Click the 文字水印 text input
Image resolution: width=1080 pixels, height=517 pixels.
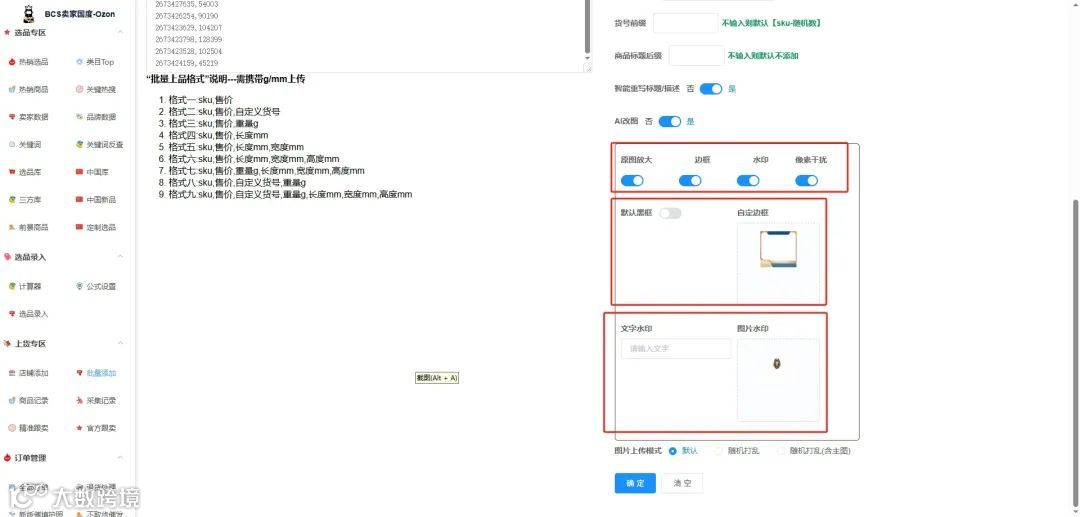click(676, 348)
